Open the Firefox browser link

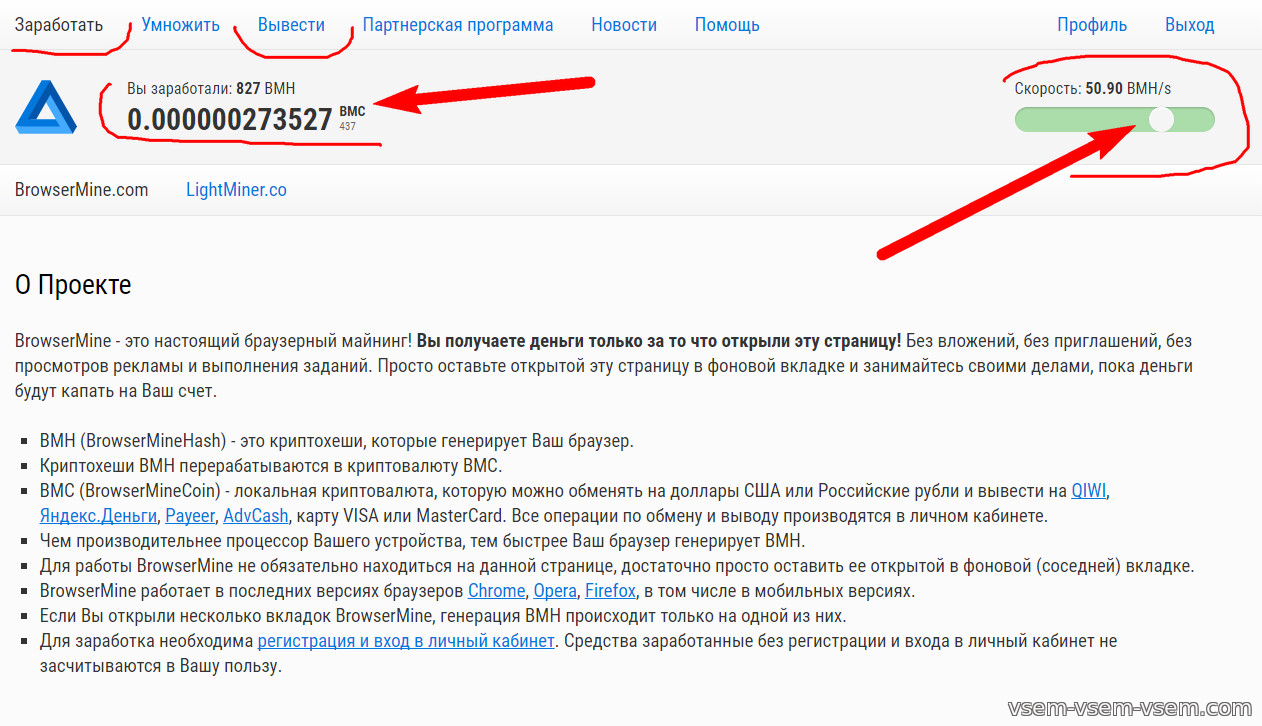(610, 590)
